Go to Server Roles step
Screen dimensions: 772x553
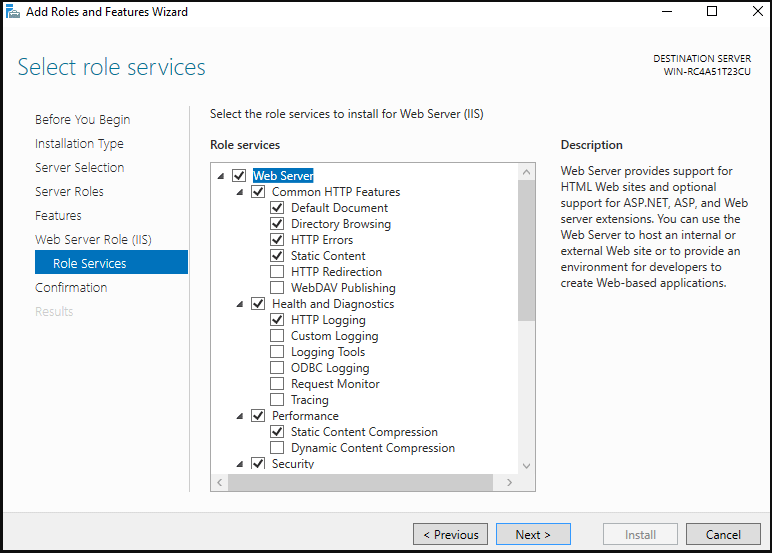pyautogui.click(x=69, y=192)
